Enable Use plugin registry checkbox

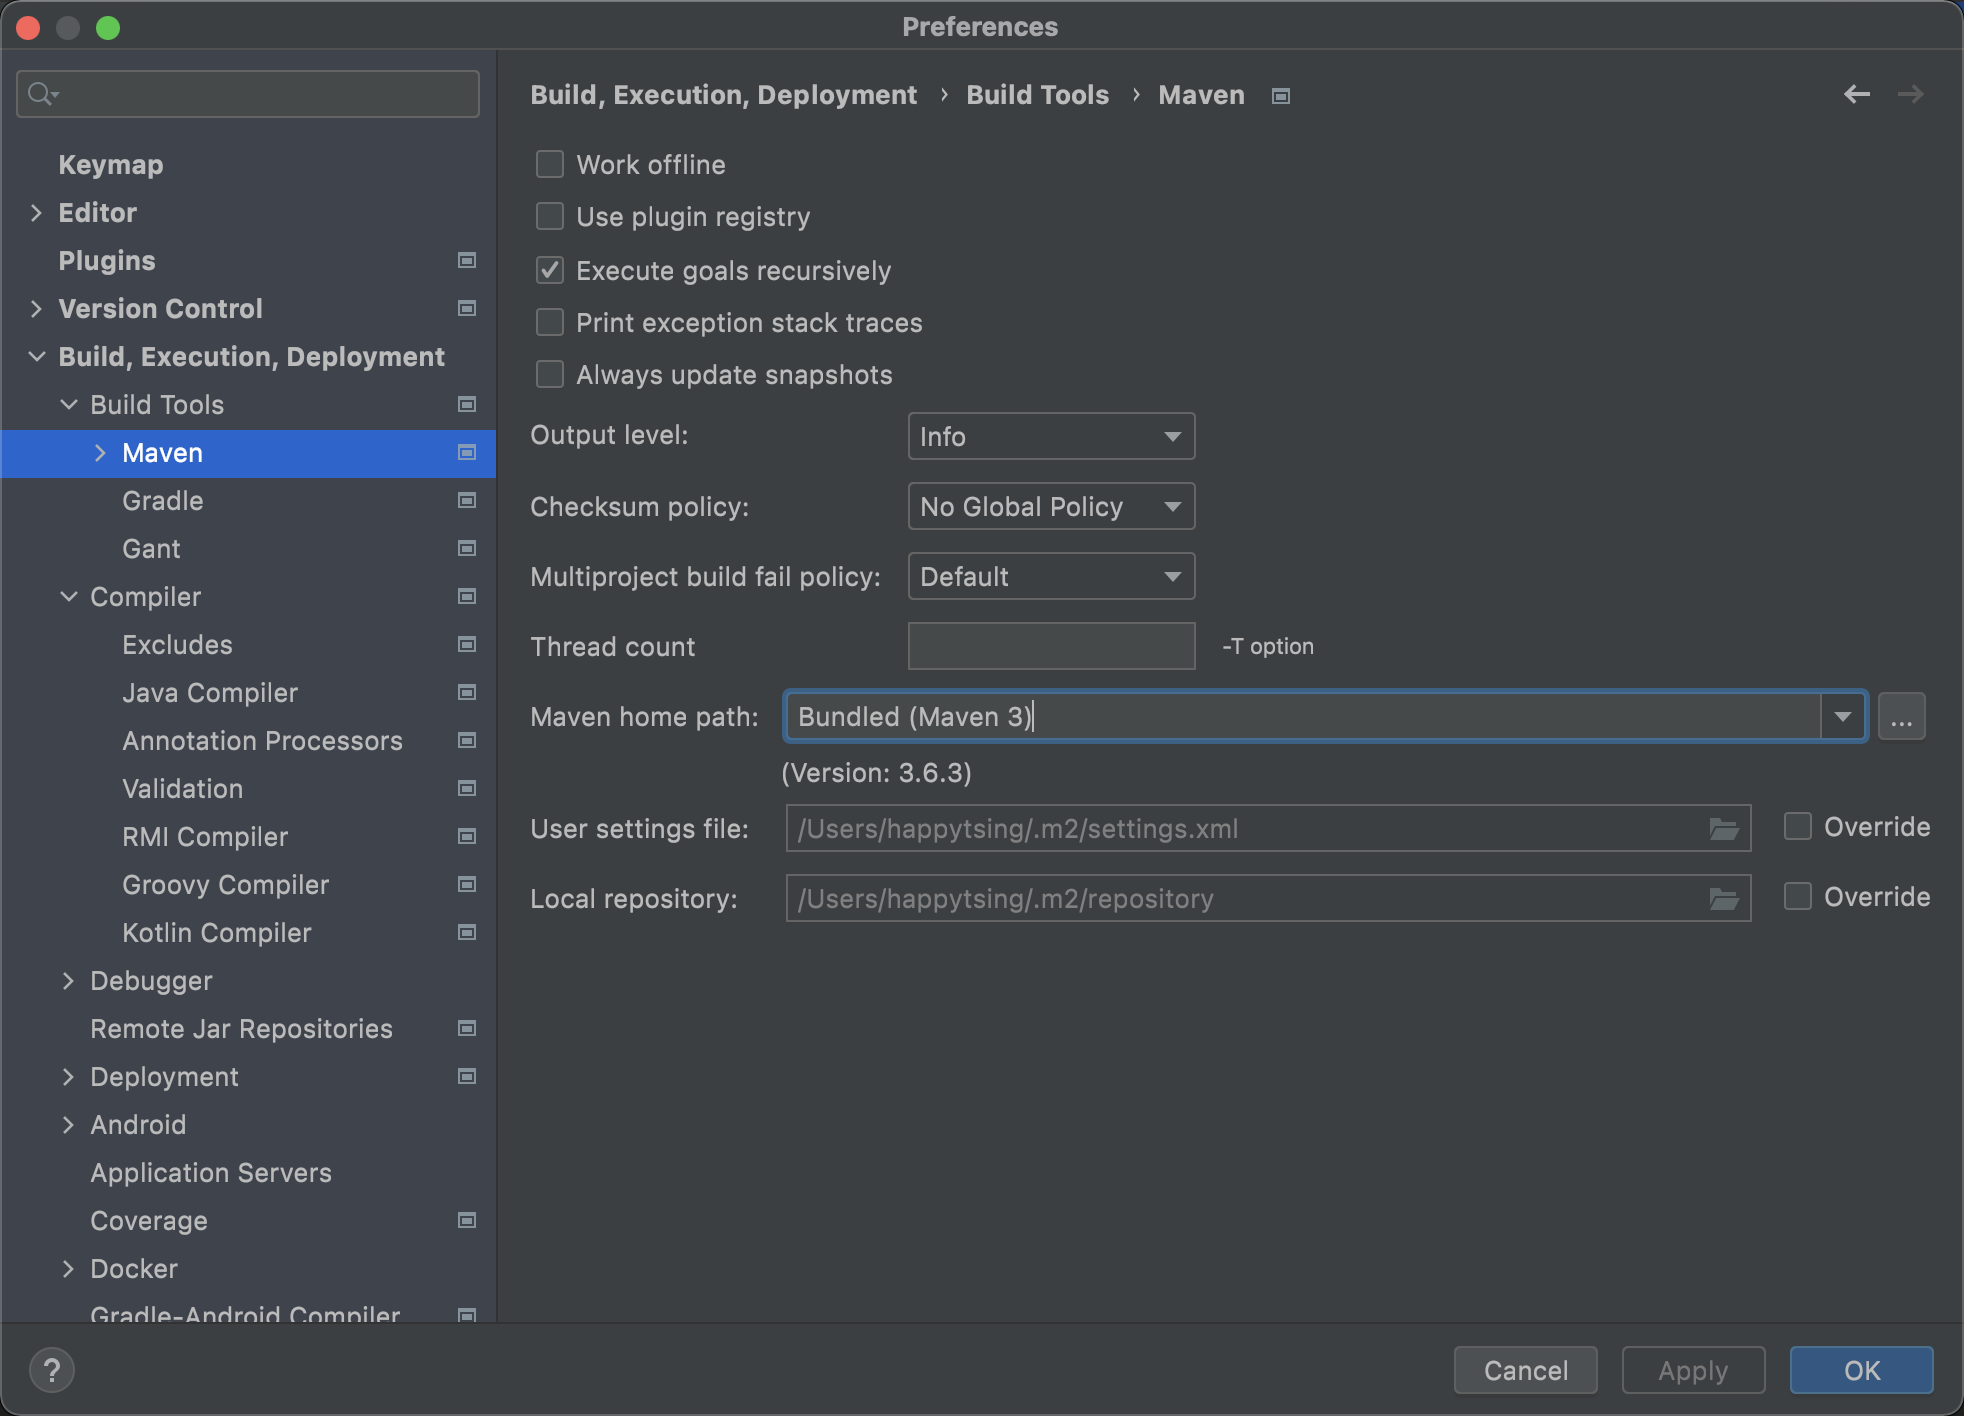[550, 216]
